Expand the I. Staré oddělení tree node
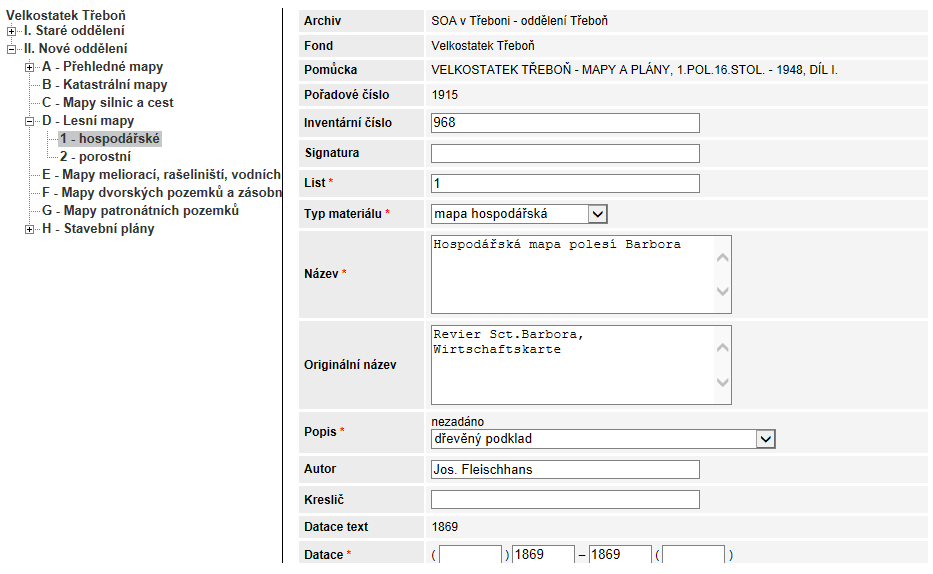 [x=11, y=31]
